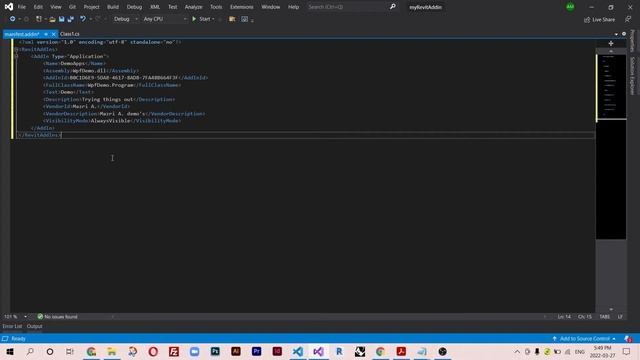
Task: Click the Open File folder icon
Action: coord(52,19)
